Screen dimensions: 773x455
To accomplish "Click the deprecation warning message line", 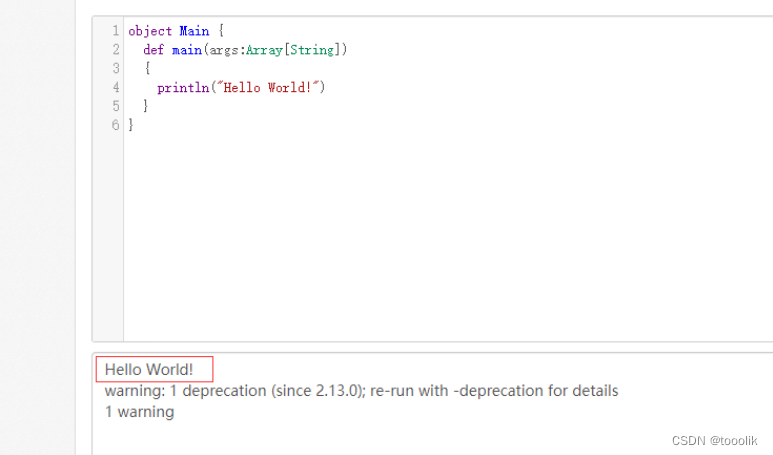I will 361,391.
